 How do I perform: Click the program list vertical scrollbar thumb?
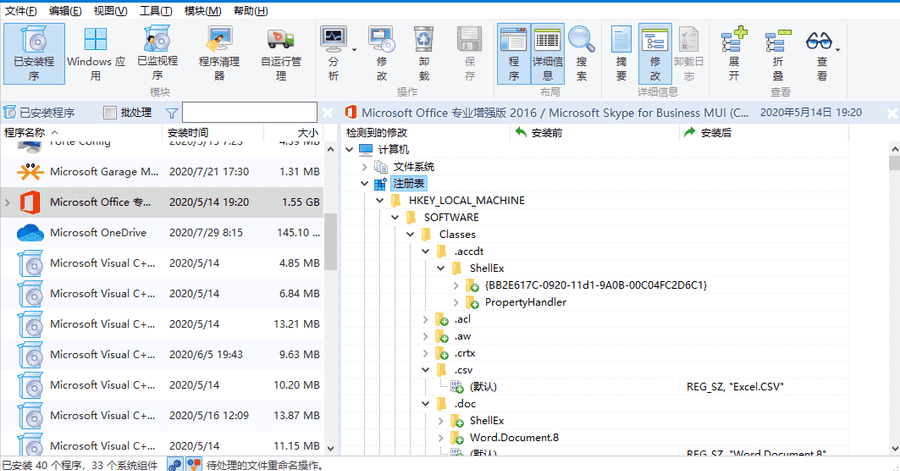[331, 241]
